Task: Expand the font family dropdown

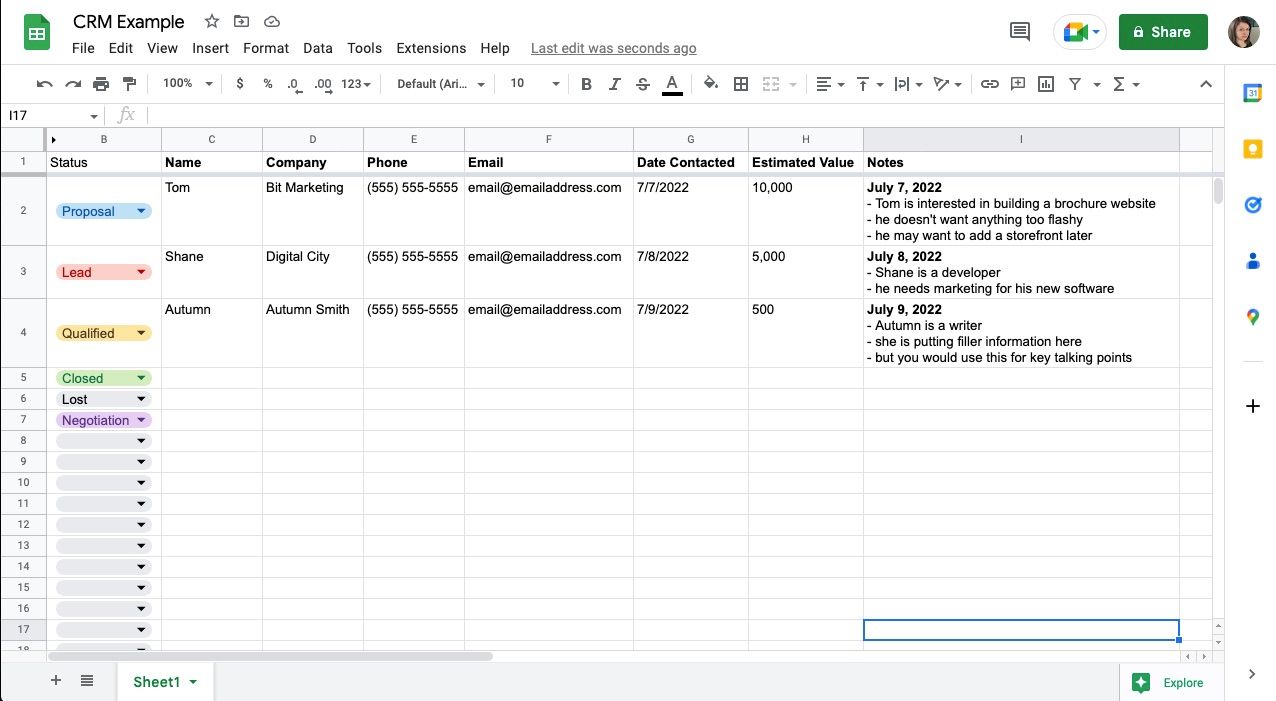Action: point(440,84)
